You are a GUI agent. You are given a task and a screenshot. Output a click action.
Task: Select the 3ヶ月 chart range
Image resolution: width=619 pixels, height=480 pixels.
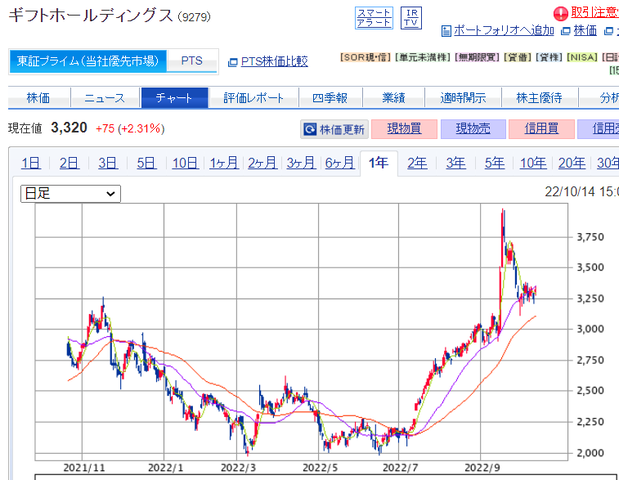301,163
